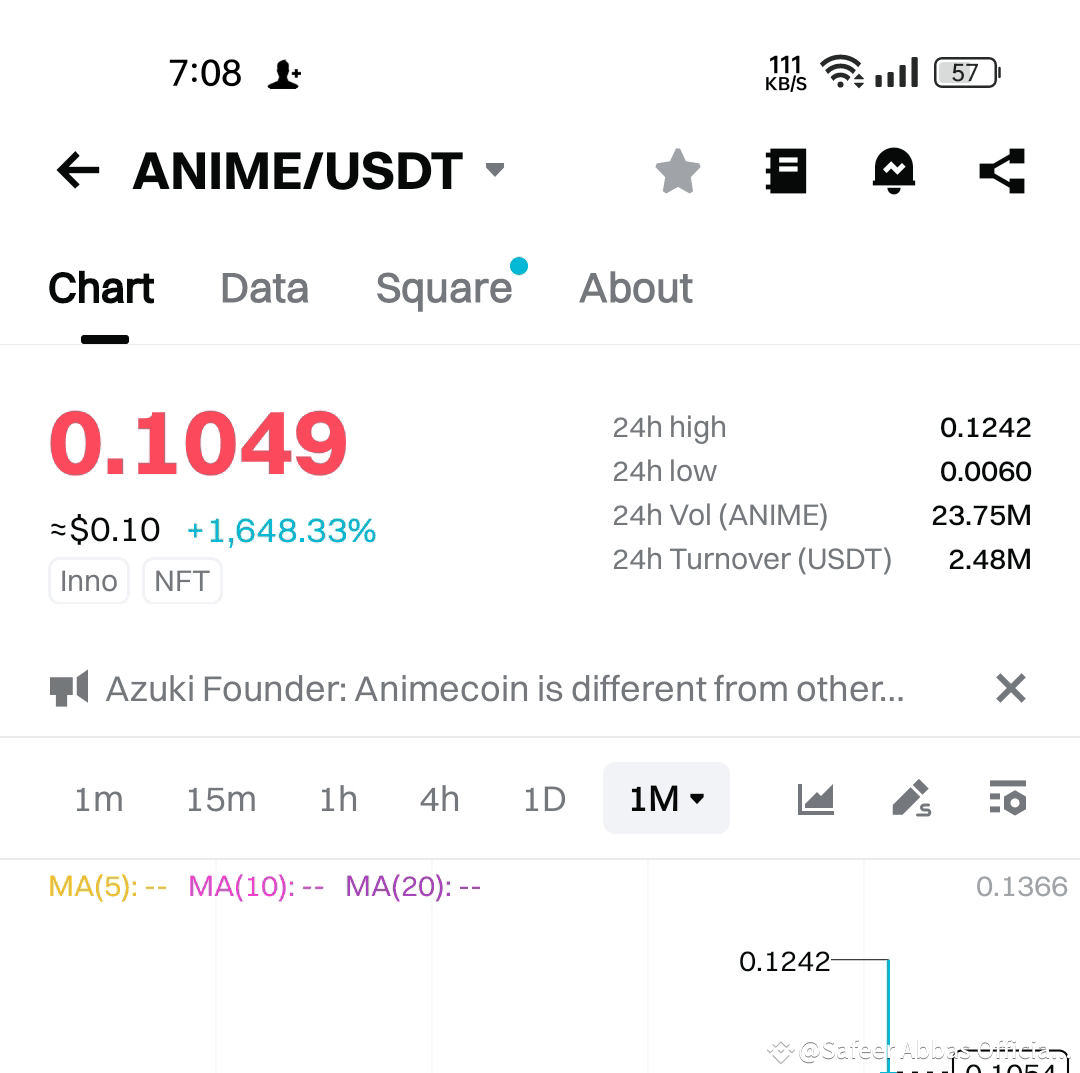Click the Inno category tag
The height and width of the screenshot is (1073, 1080).
click(x=88, y=581)
